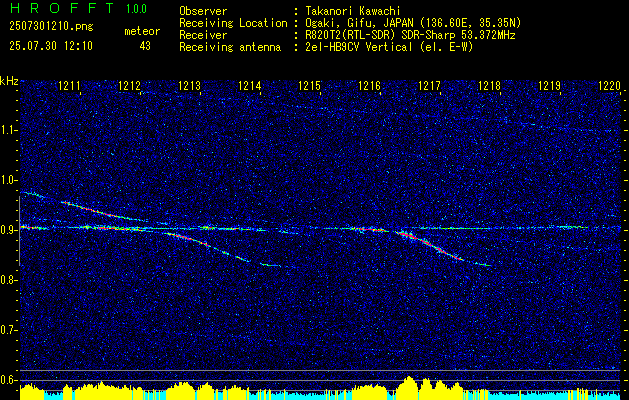Click the gray vertical bar beside 0.9 kHz
The height and width of the screenshot is (400, 629).
click(x=20, y=231)
